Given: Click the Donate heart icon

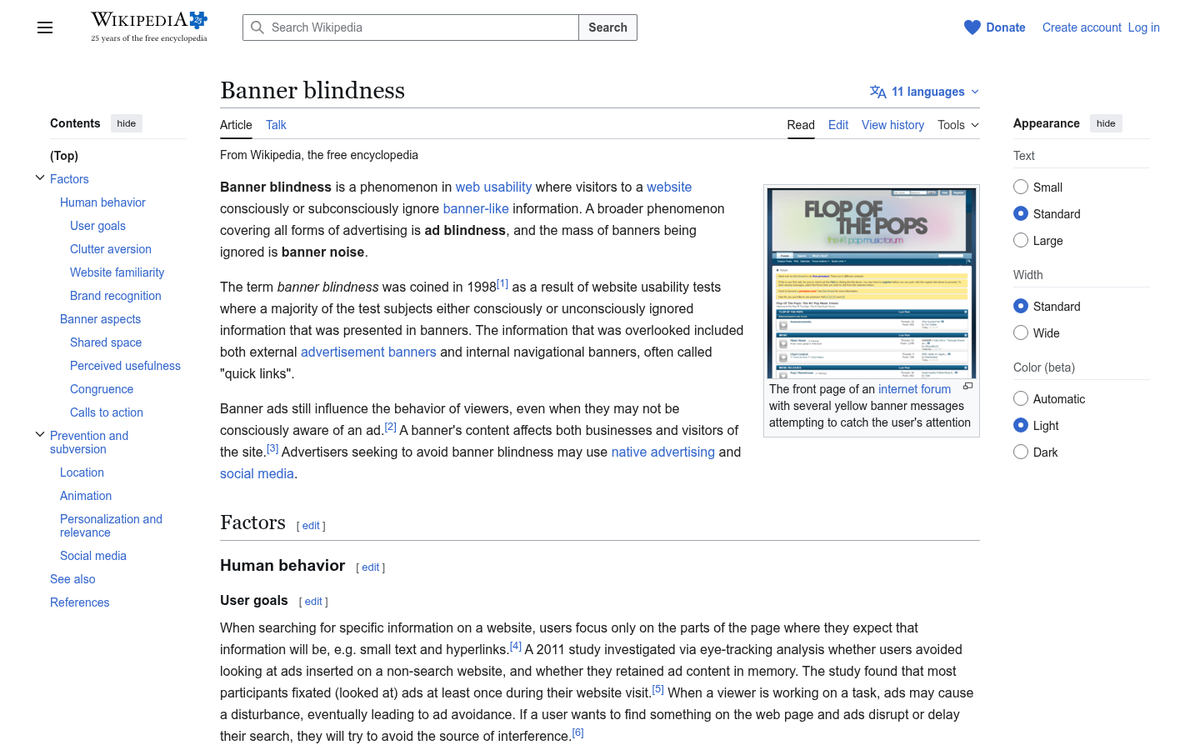Looking at the screenshot, I should (972, 28).
